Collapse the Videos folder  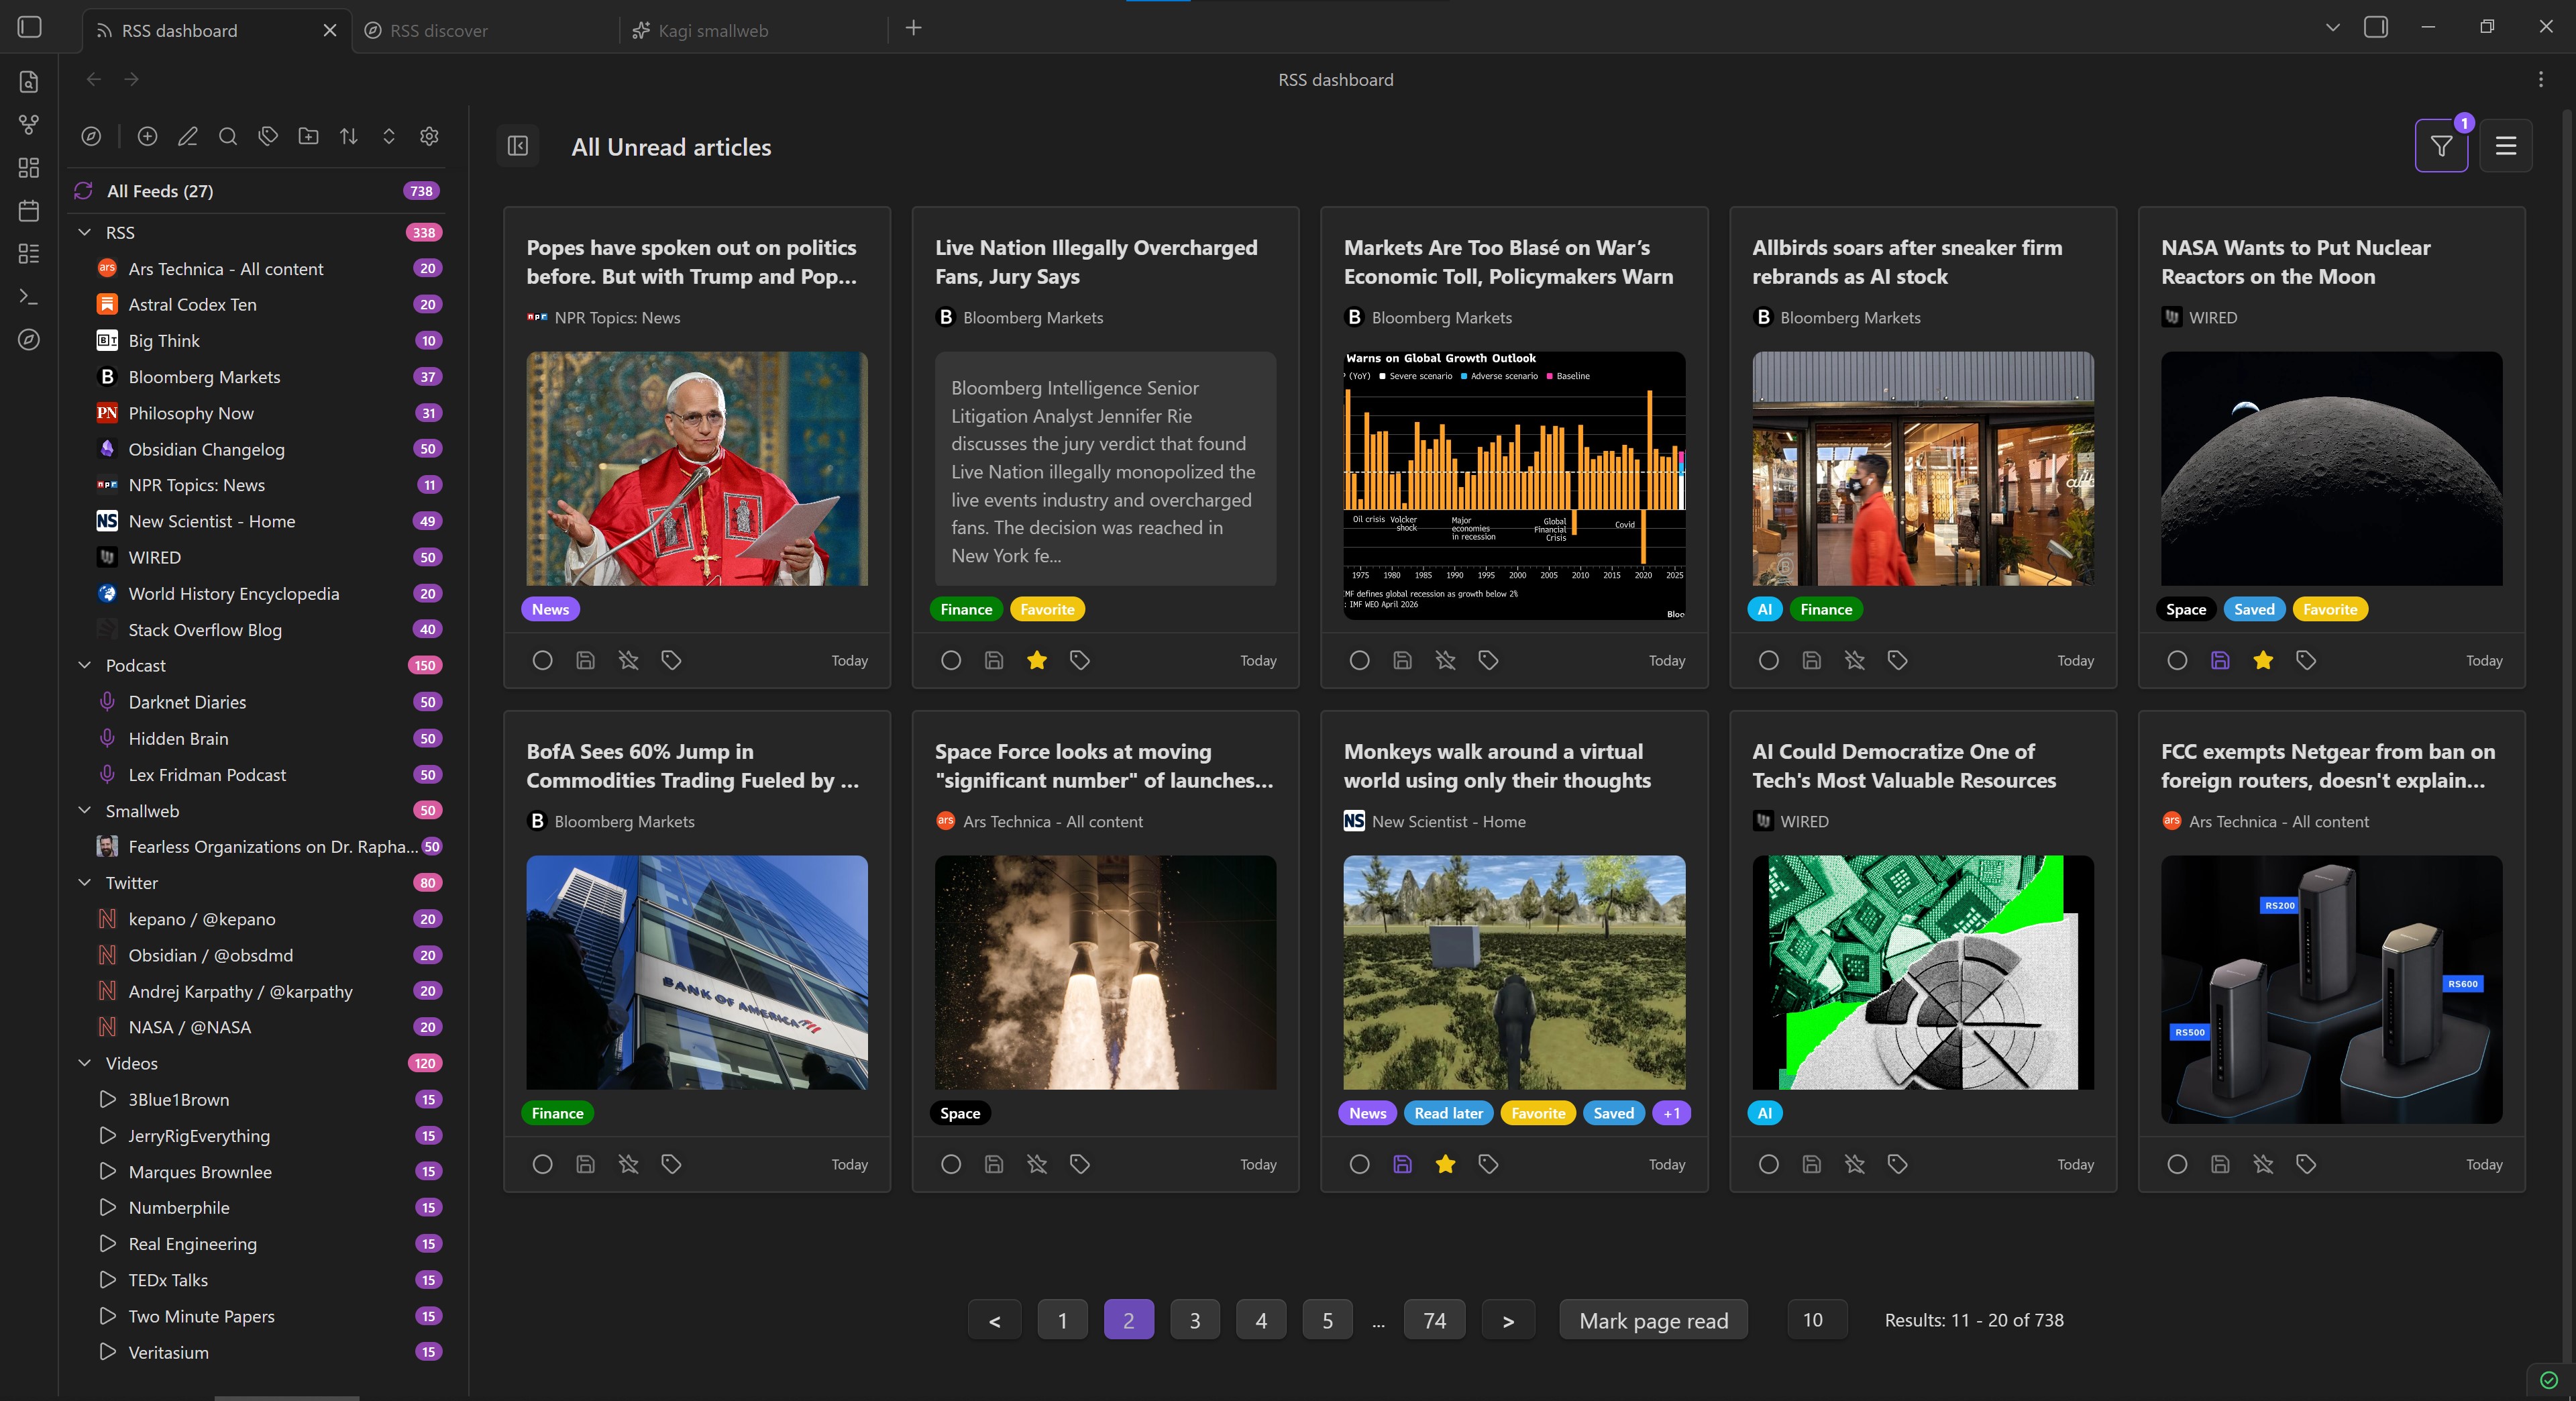(85, 1063)
